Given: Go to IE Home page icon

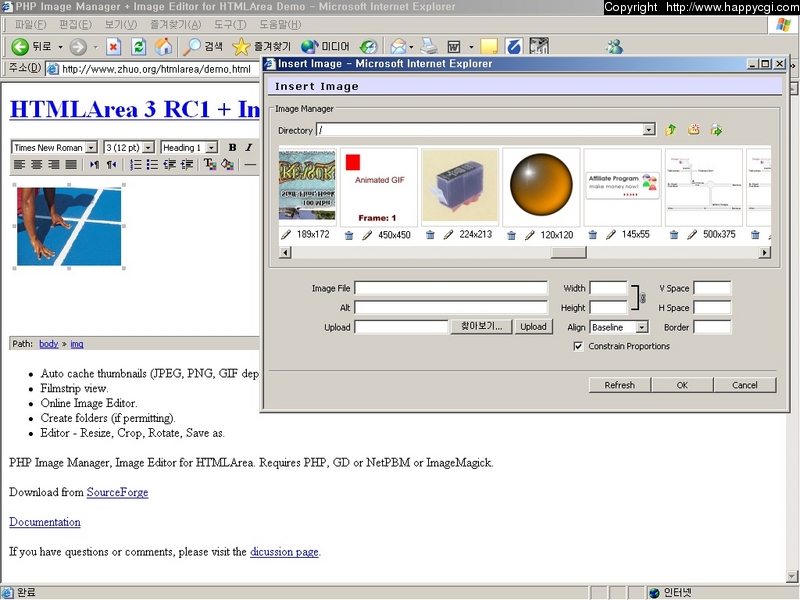Looking at the screenshot, I should (163, 47).
